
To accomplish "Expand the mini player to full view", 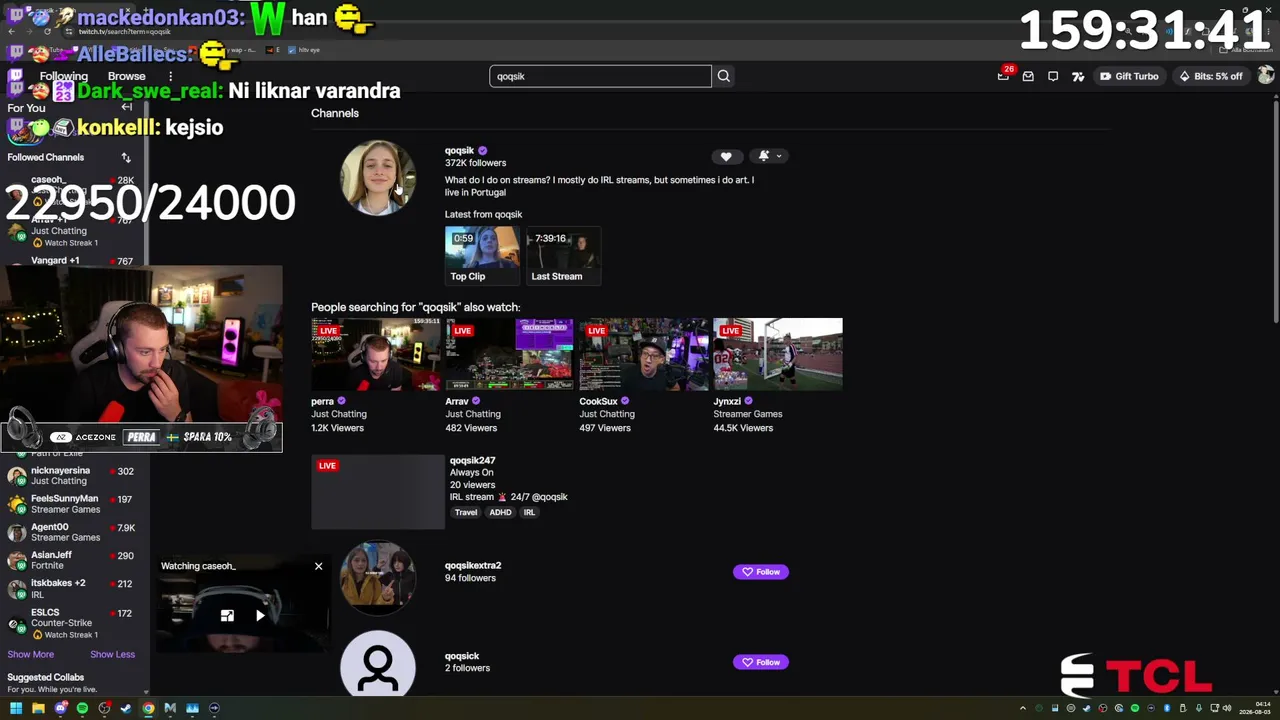I will click(x=227, y=616).
